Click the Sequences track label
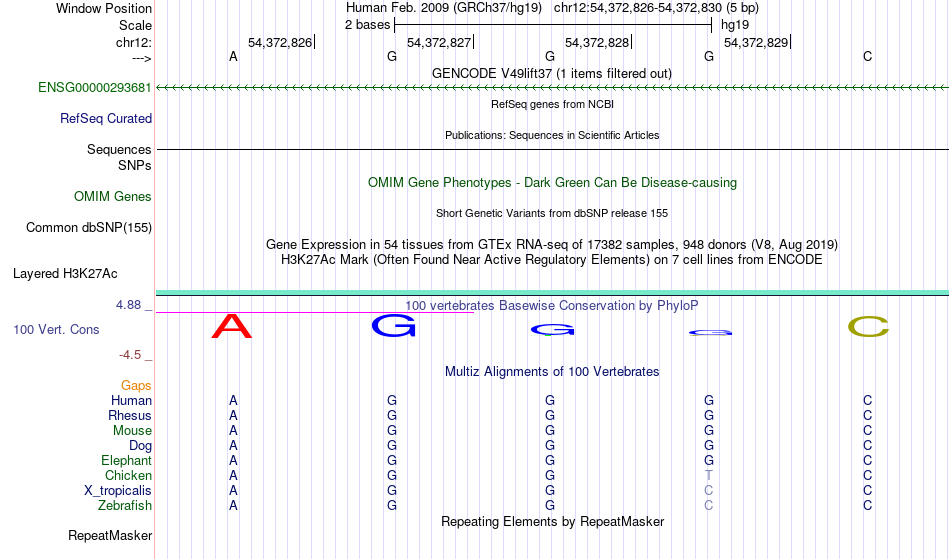Screen dimensions: 950x559 coord(119,150)
